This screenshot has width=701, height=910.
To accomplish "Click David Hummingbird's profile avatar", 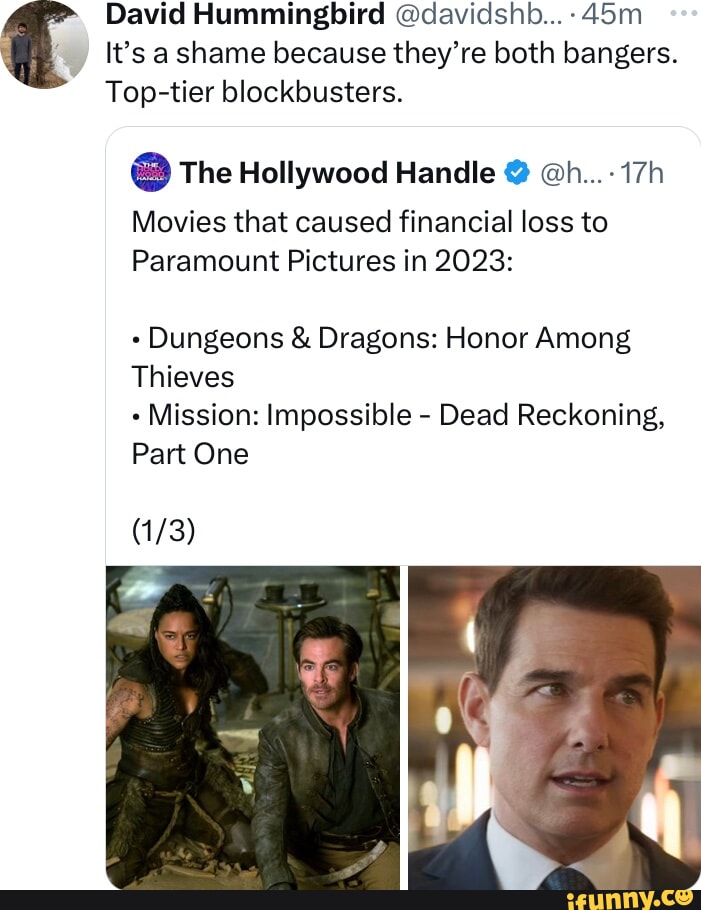I will [44, 43].
